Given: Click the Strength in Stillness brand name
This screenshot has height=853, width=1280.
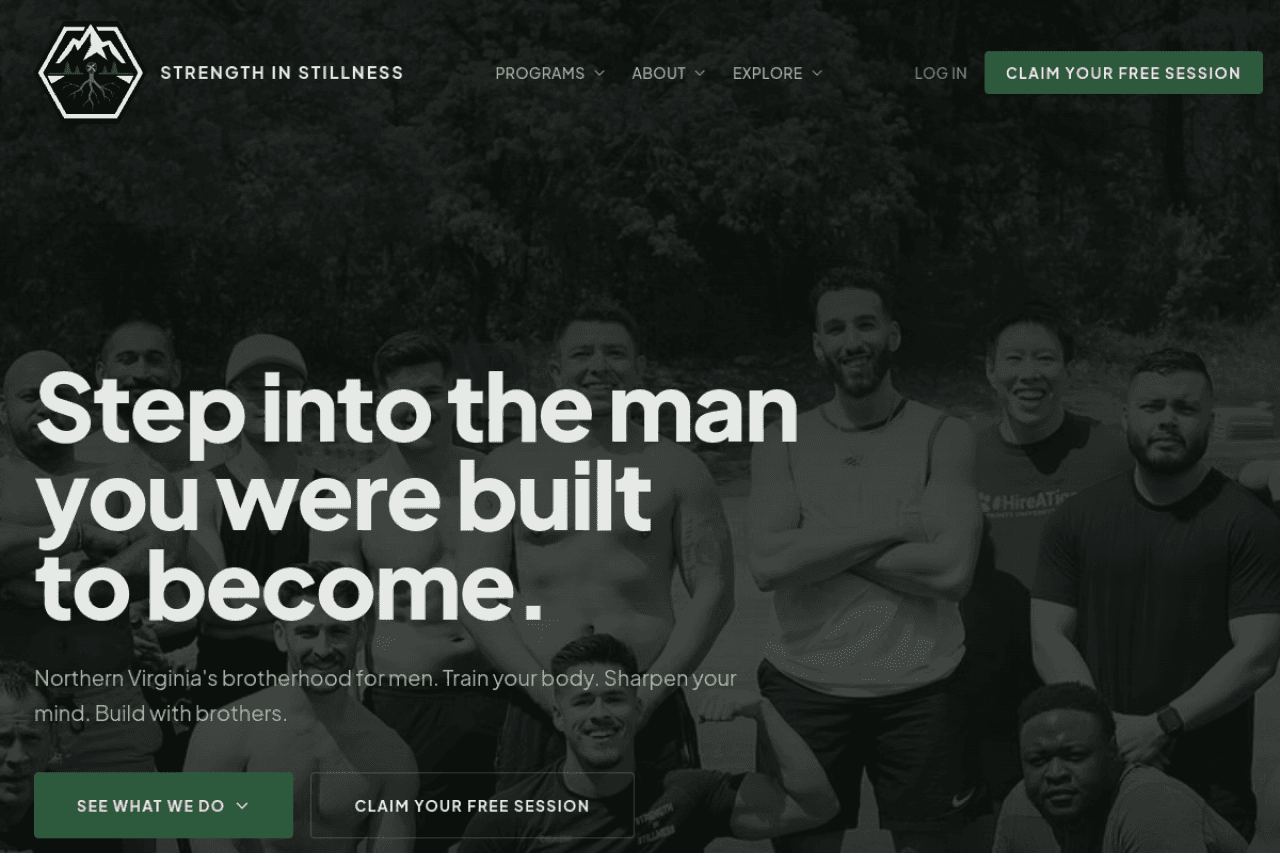Looking at the screenshot, I should [x=282, y=73].
